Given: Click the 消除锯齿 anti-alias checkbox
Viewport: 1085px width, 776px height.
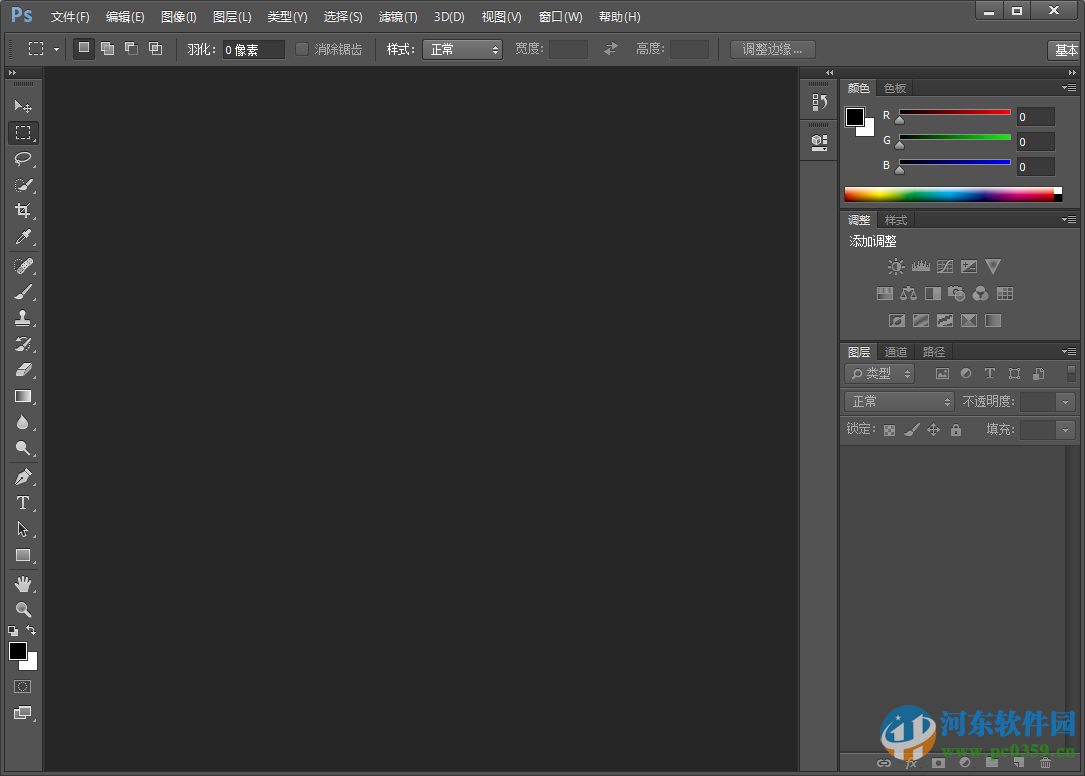Looking at the screenshot, I should click(303, 48).
